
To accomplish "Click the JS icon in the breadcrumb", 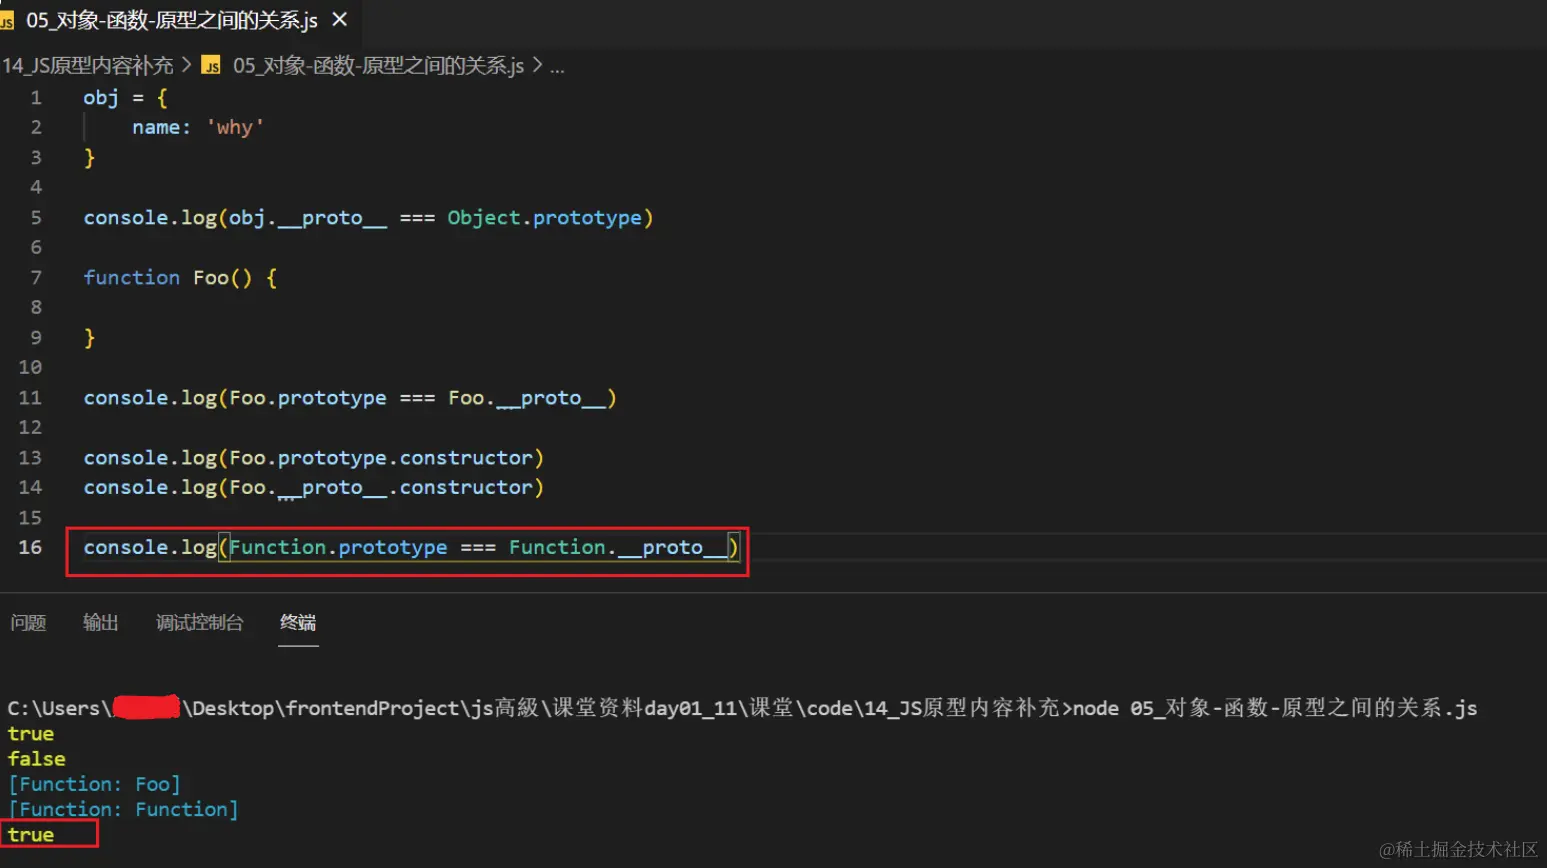I will (211, 66).
